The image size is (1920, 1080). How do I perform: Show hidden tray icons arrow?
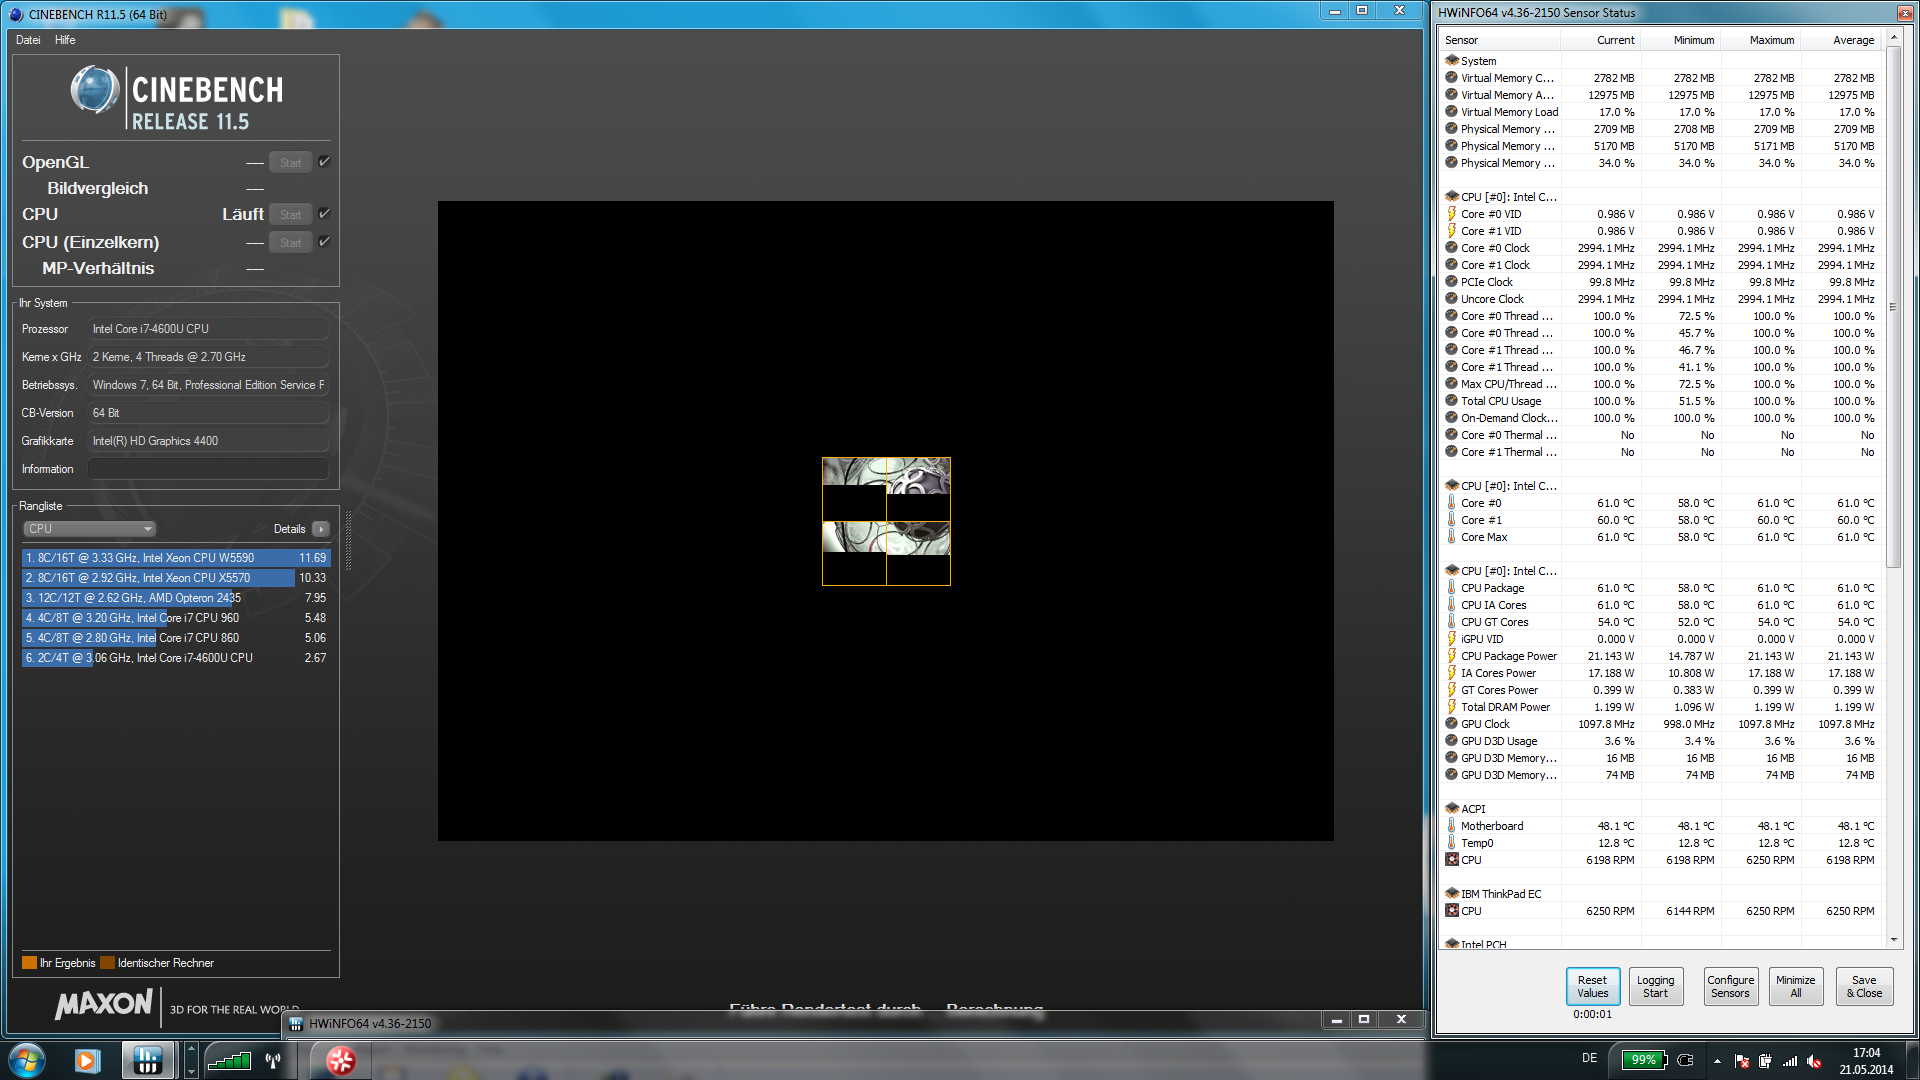tap(1717, 1061)
